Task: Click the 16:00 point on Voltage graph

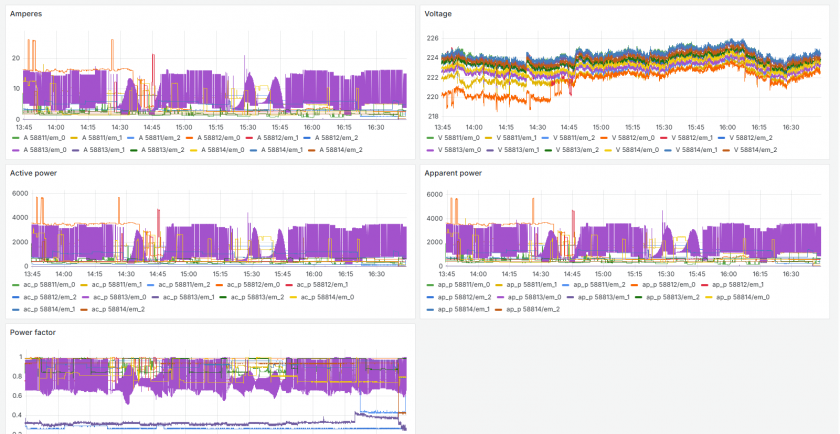Action: [x=727, y=75]
